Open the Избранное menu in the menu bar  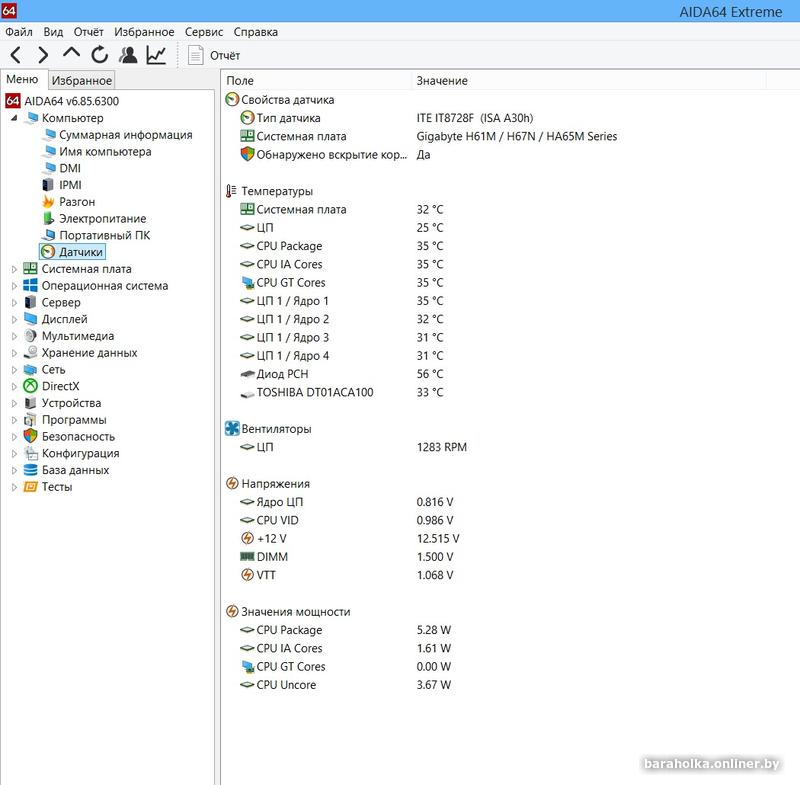coord(144,32)
